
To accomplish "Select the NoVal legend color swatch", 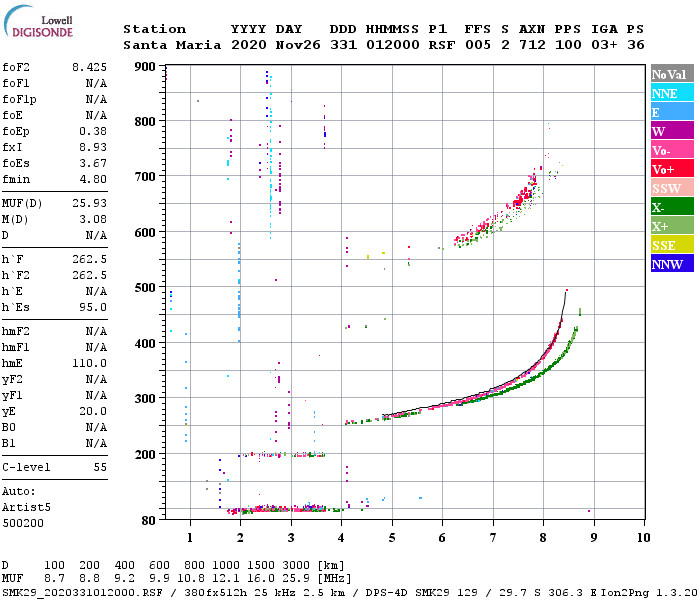I will click(x=672, y=74).
